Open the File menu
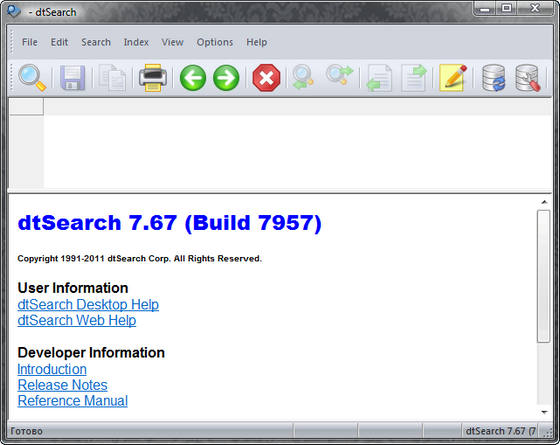Image resolution: width=560 pixels, height=445 pixels. tap(30, 42)
